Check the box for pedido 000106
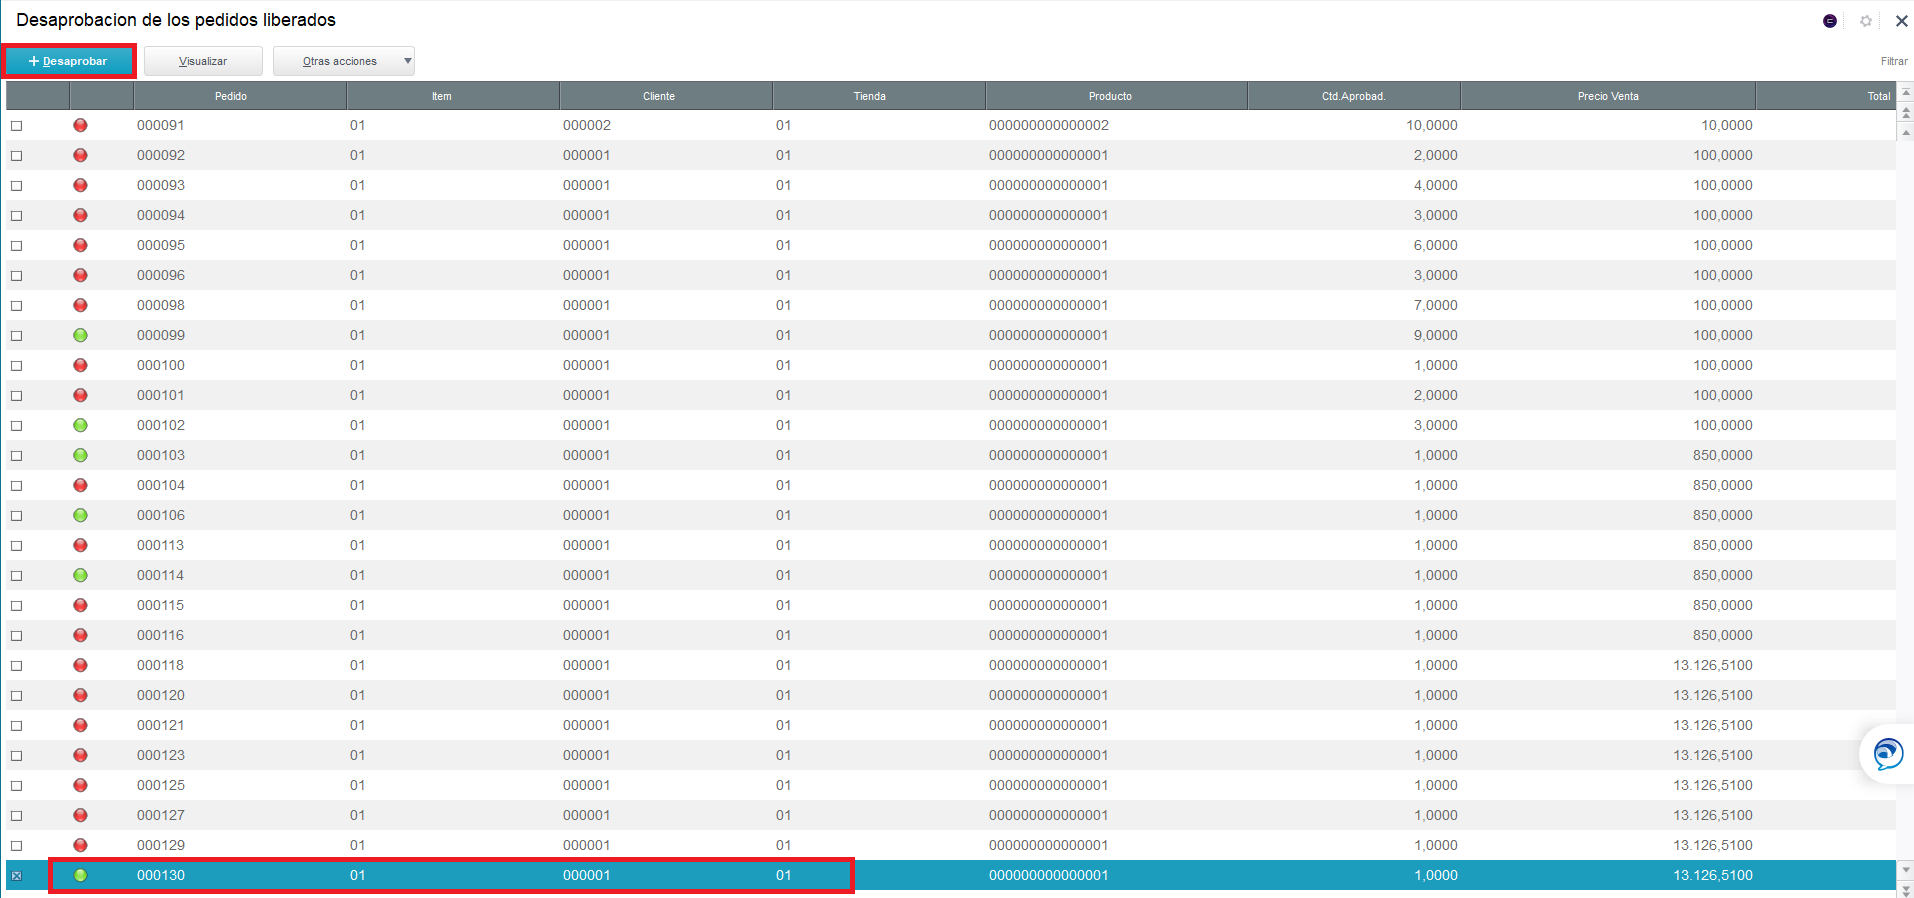 [x=16, y=516]
